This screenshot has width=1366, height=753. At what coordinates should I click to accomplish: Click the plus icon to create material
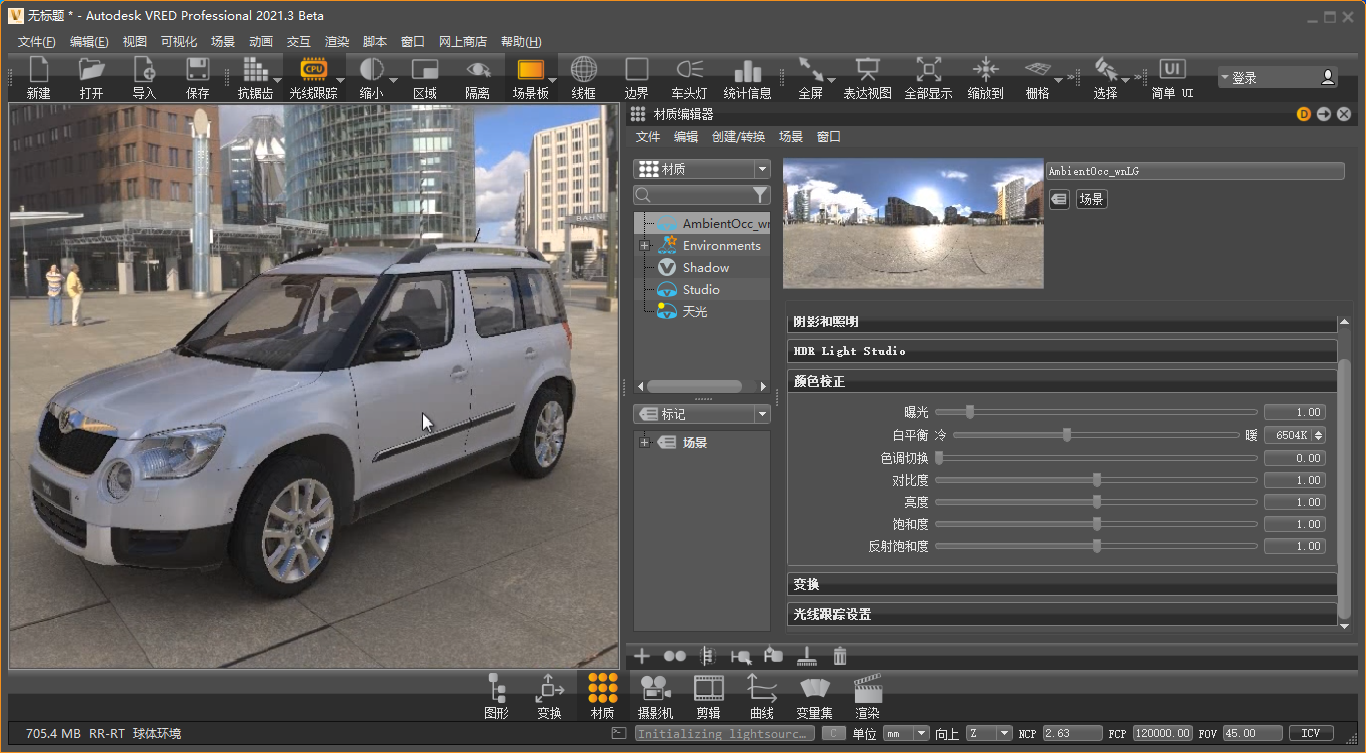pos(642,656)
